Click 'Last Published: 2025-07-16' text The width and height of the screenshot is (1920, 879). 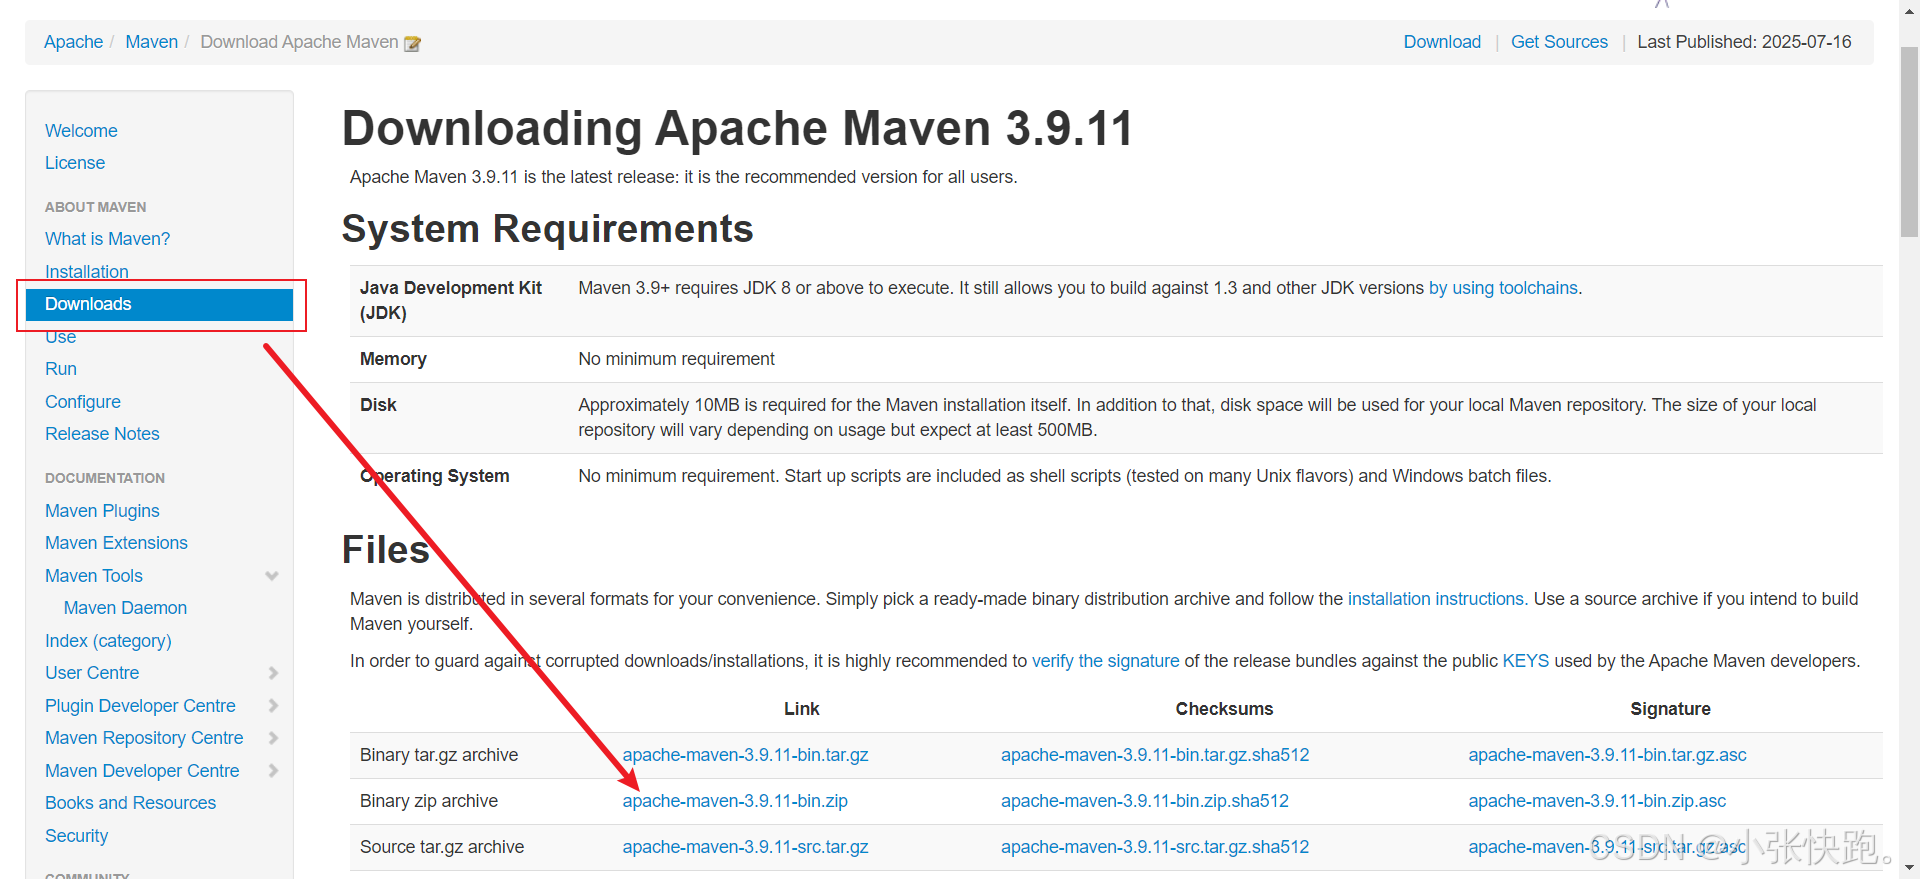[1744, 42]
